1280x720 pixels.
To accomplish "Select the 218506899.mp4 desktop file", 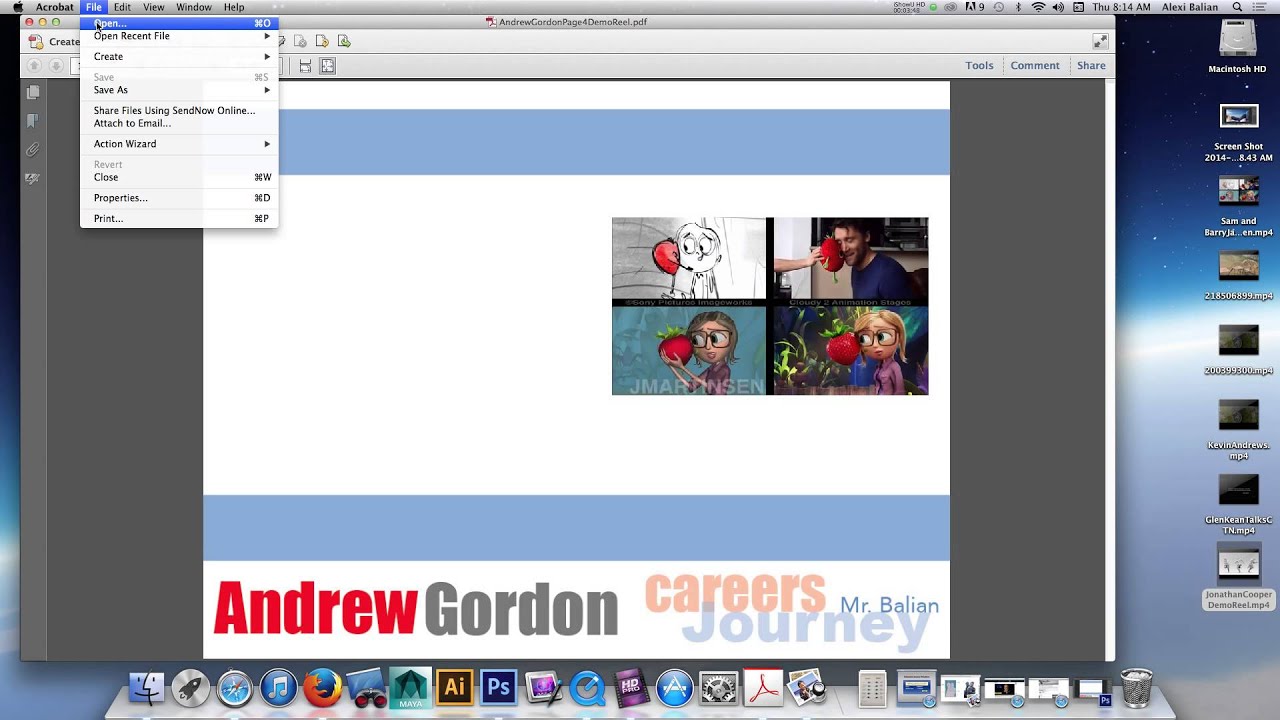I will pos(1238,276).
